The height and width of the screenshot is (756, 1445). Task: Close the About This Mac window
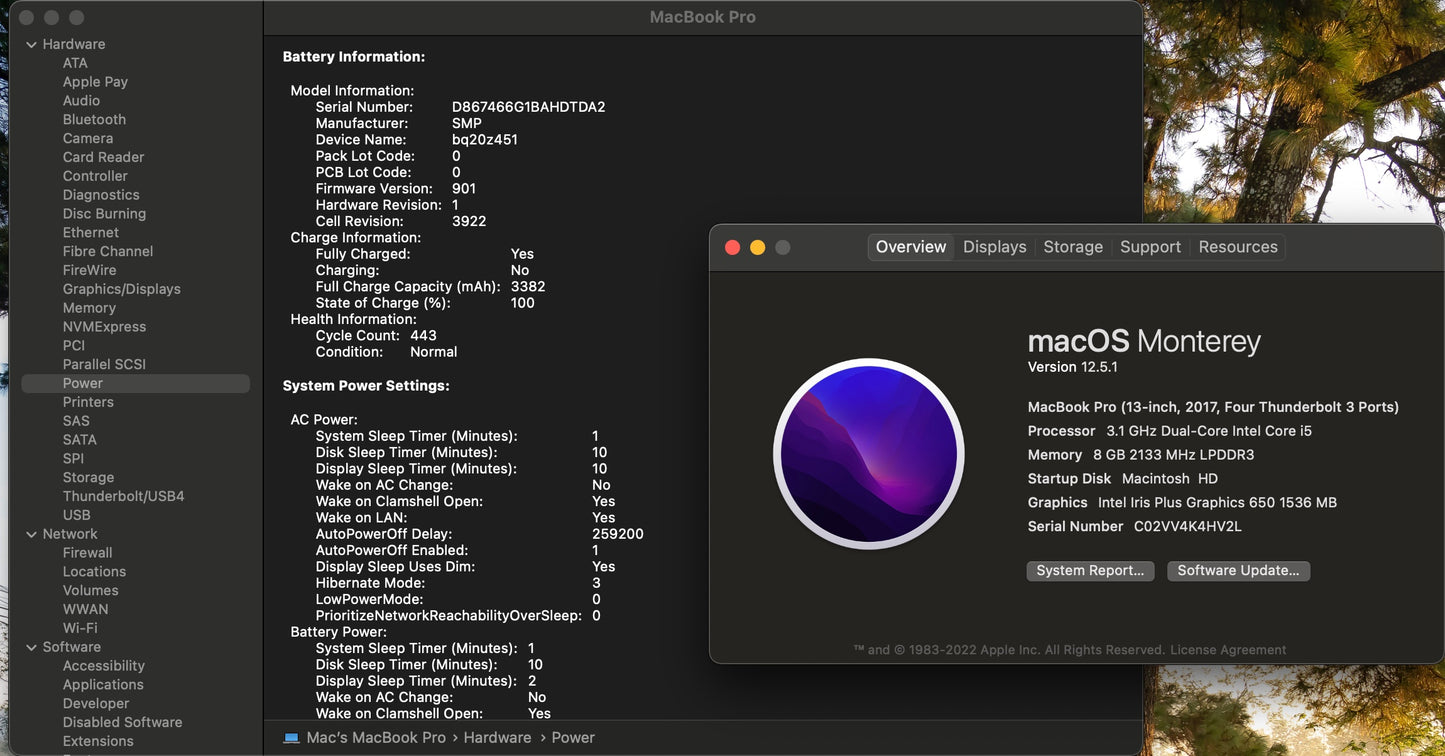(732, 247)
